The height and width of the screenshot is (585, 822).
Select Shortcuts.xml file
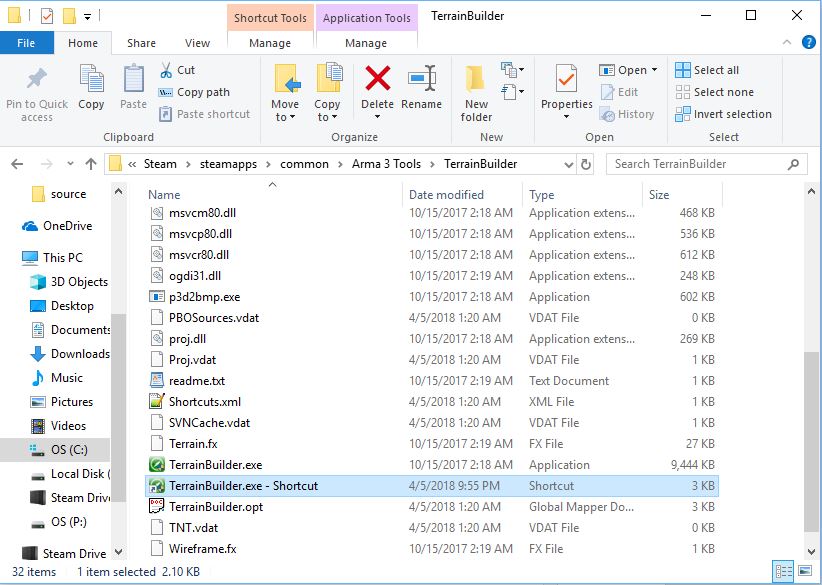coord(205,402)
